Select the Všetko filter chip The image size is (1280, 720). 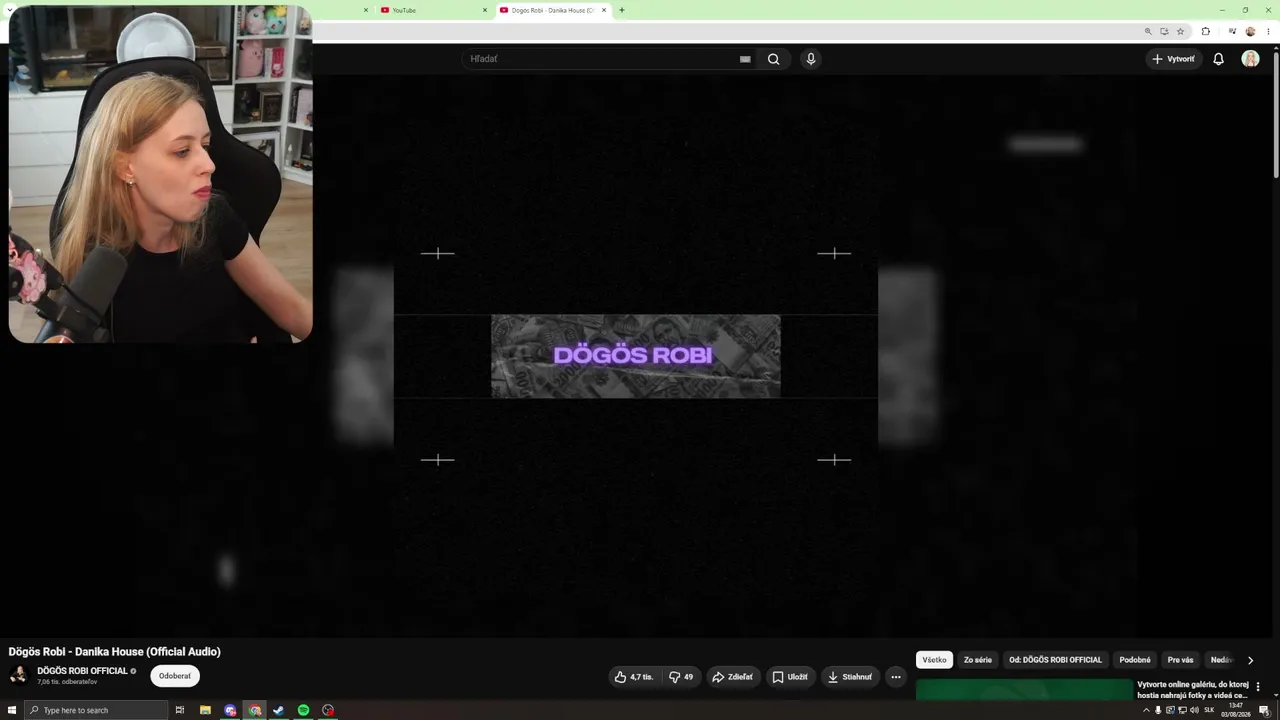[934, 660]
